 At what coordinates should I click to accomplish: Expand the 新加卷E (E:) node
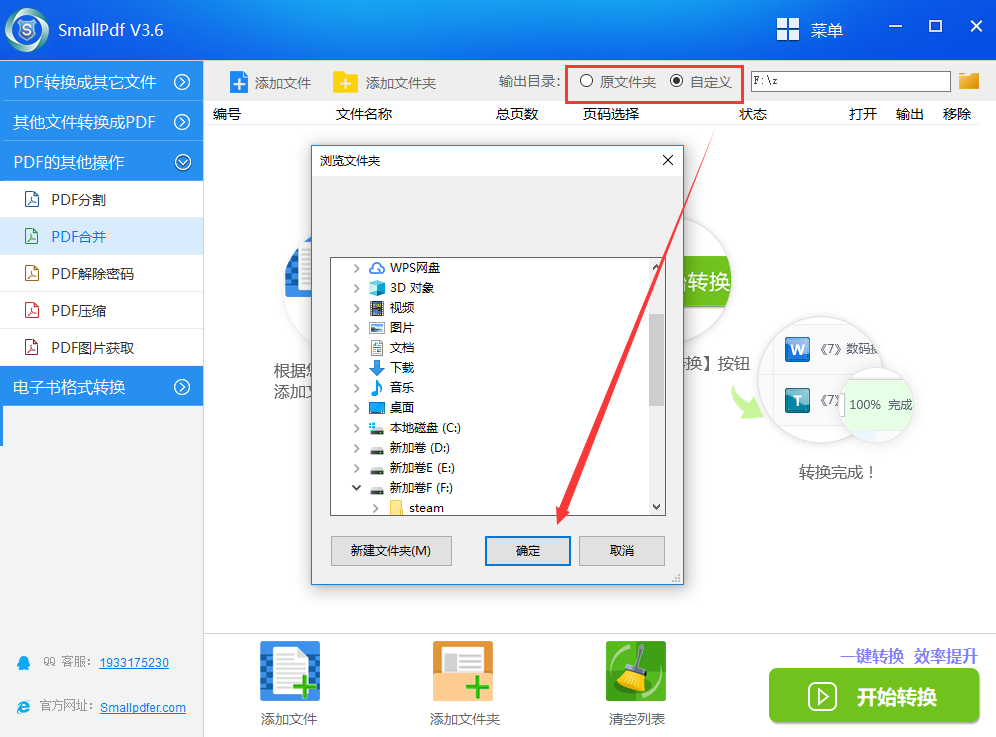point(356,468)
